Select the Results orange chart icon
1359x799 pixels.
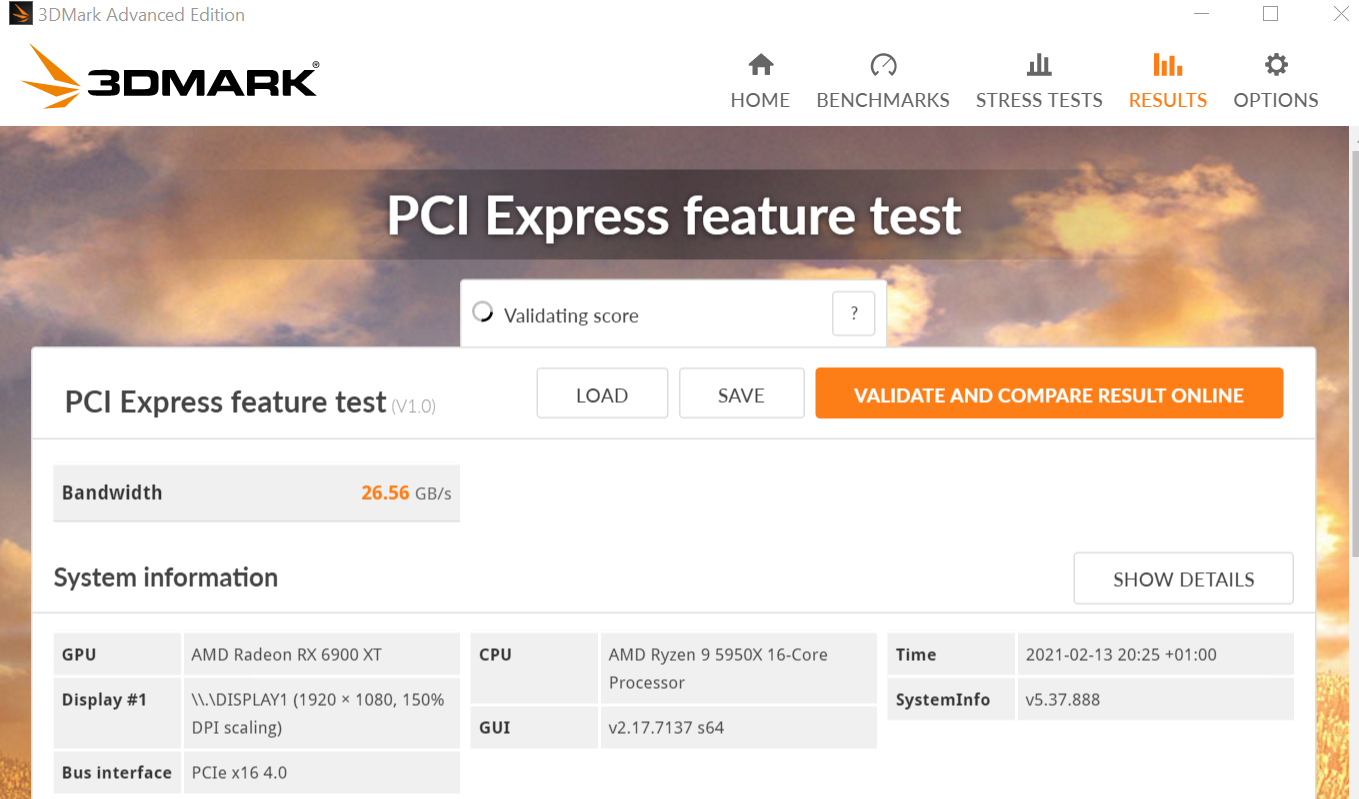tap(1167, 66)
